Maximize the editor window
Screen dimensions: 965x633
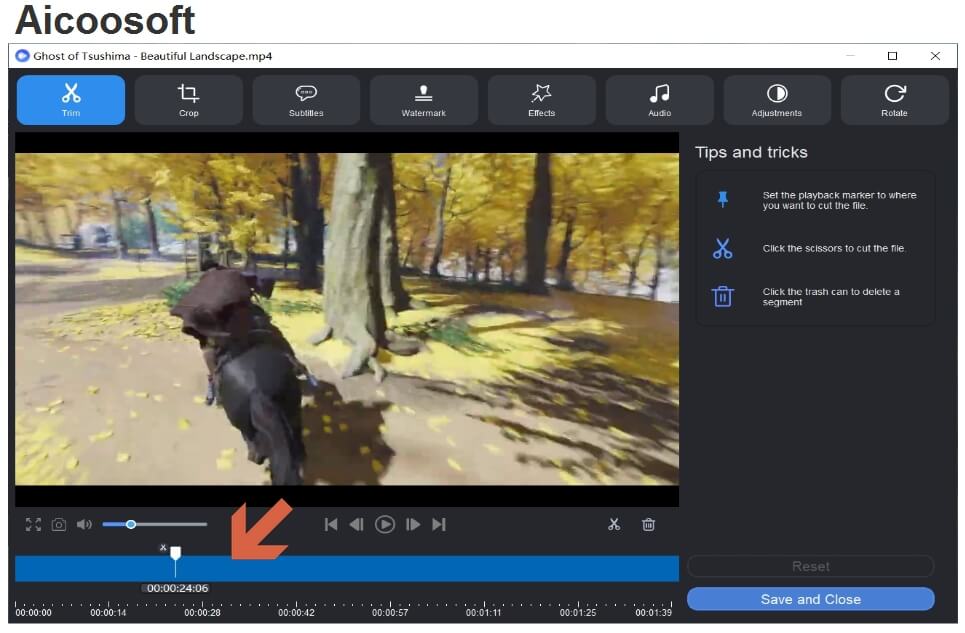pos(892,56)
